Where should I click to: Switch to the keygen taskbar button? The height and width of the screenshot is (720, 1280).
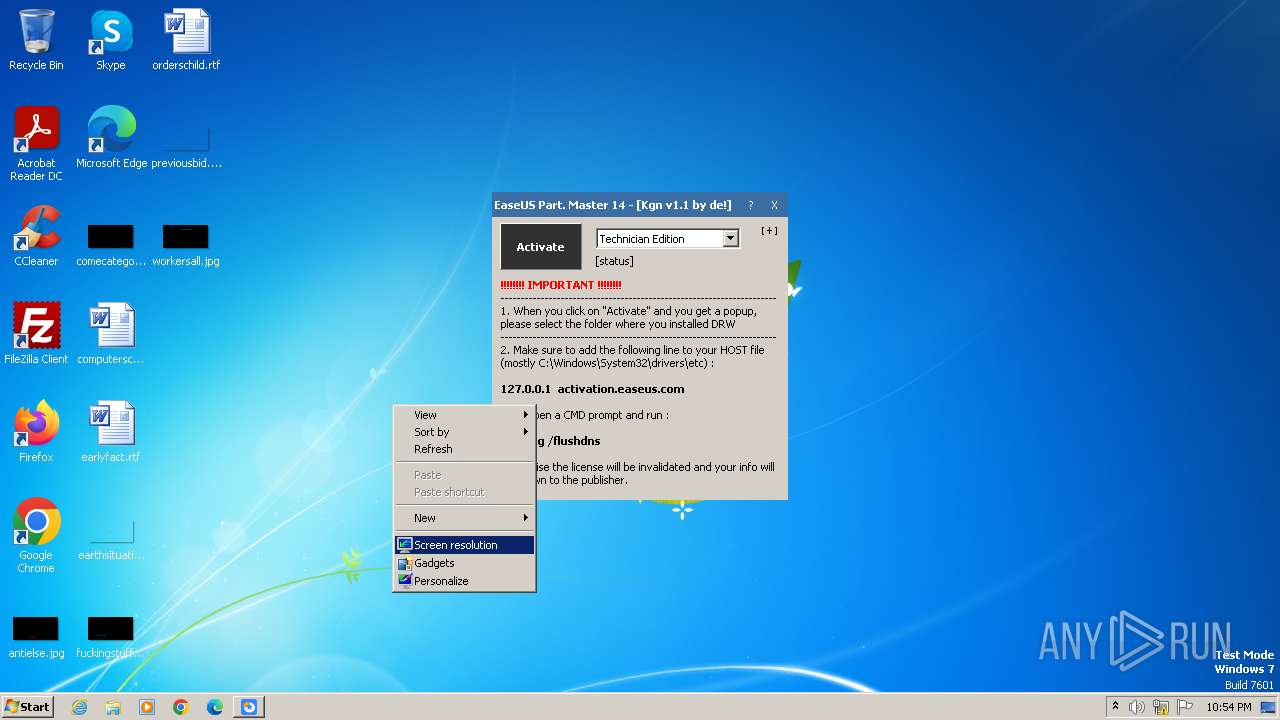[249, 707]
